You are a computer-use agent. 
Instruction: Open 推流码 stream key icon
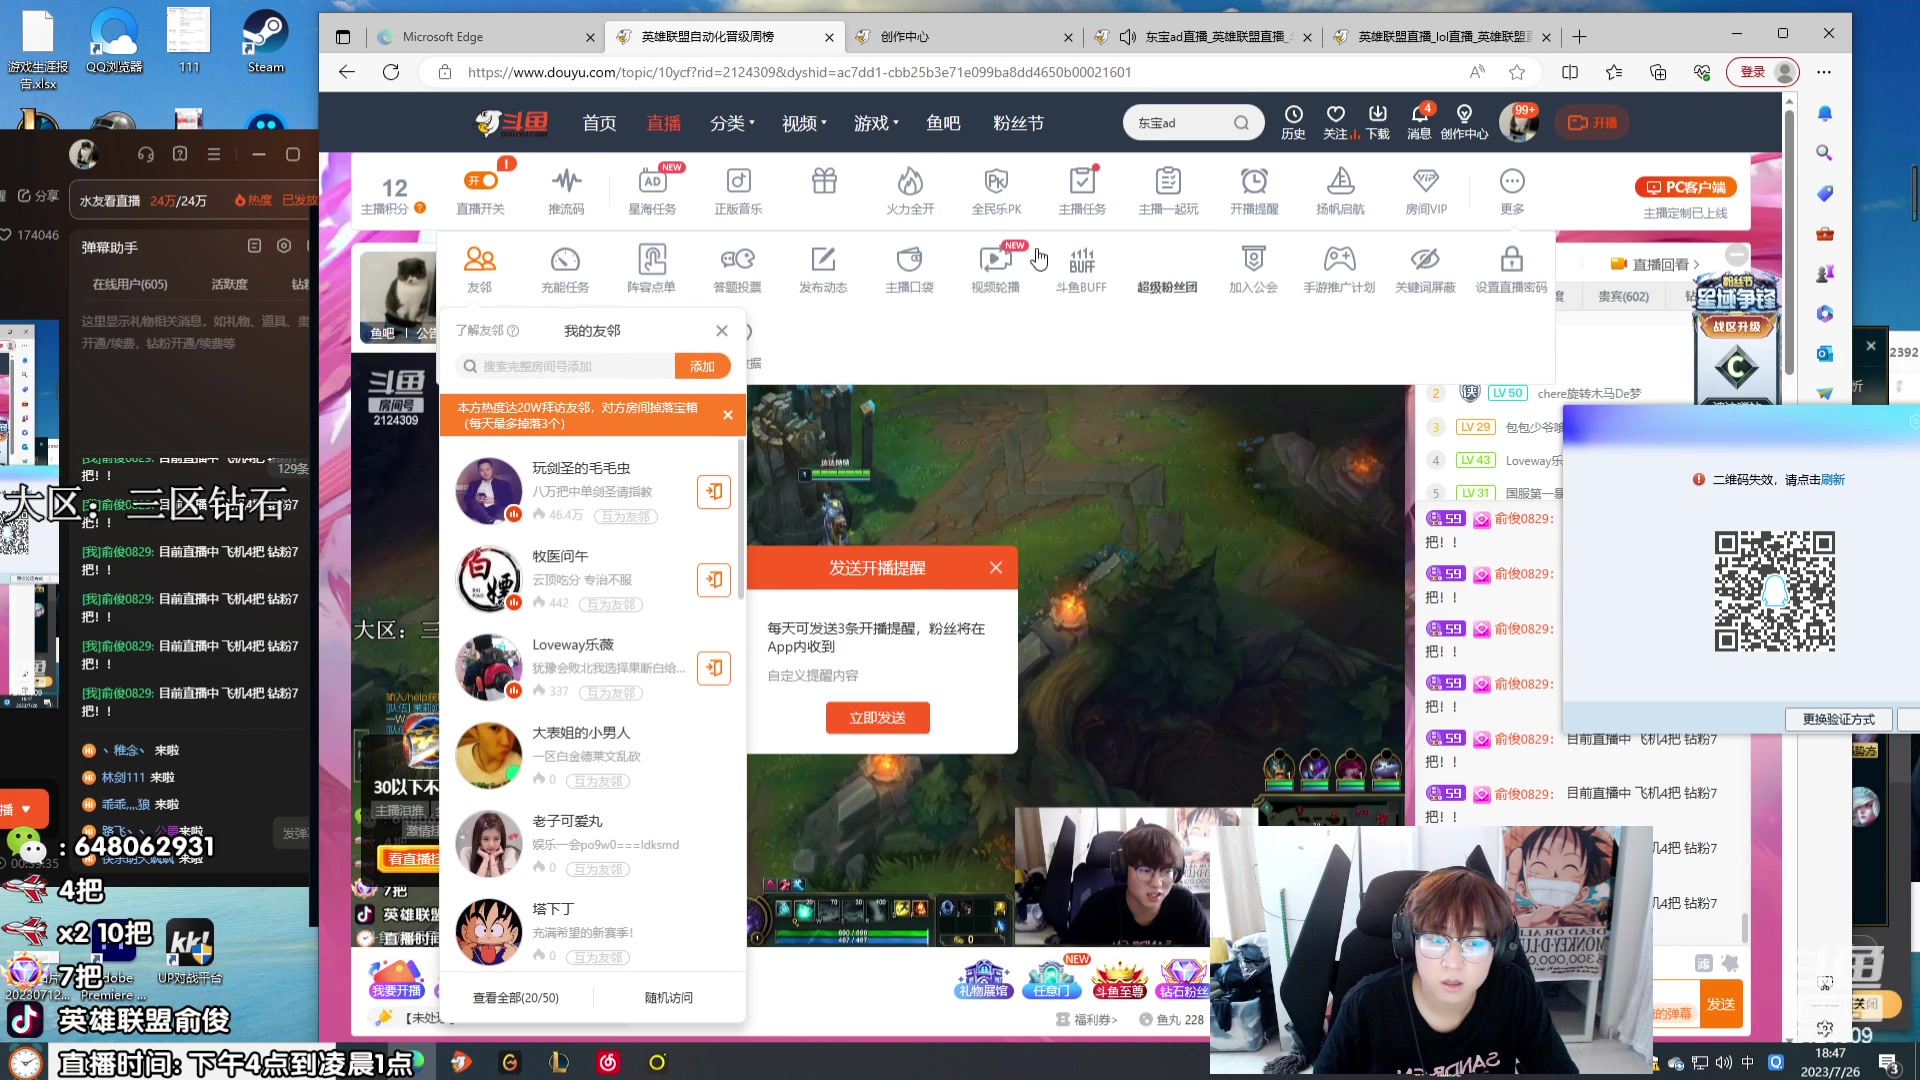point(566,181)
